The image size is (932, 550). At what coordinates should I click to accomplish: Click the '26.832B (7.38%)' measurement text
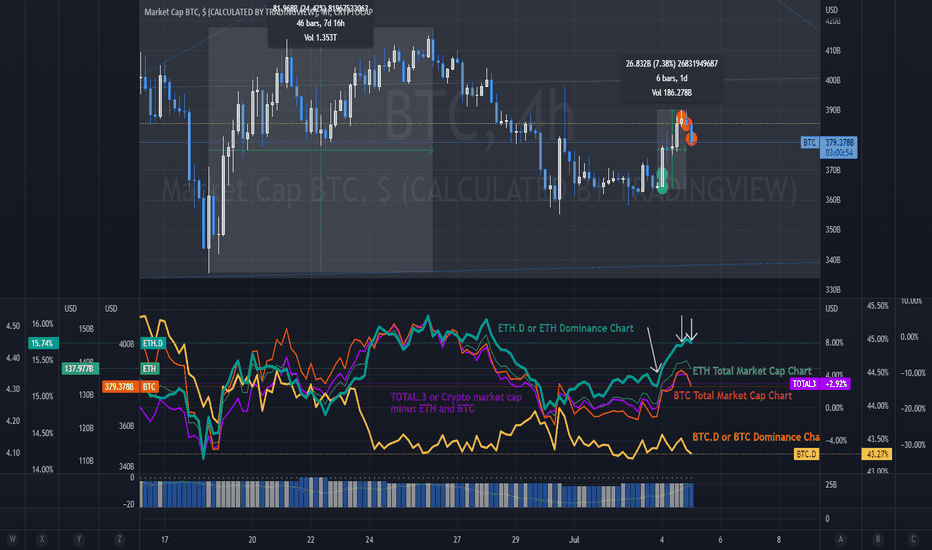[x=672, y=64]
